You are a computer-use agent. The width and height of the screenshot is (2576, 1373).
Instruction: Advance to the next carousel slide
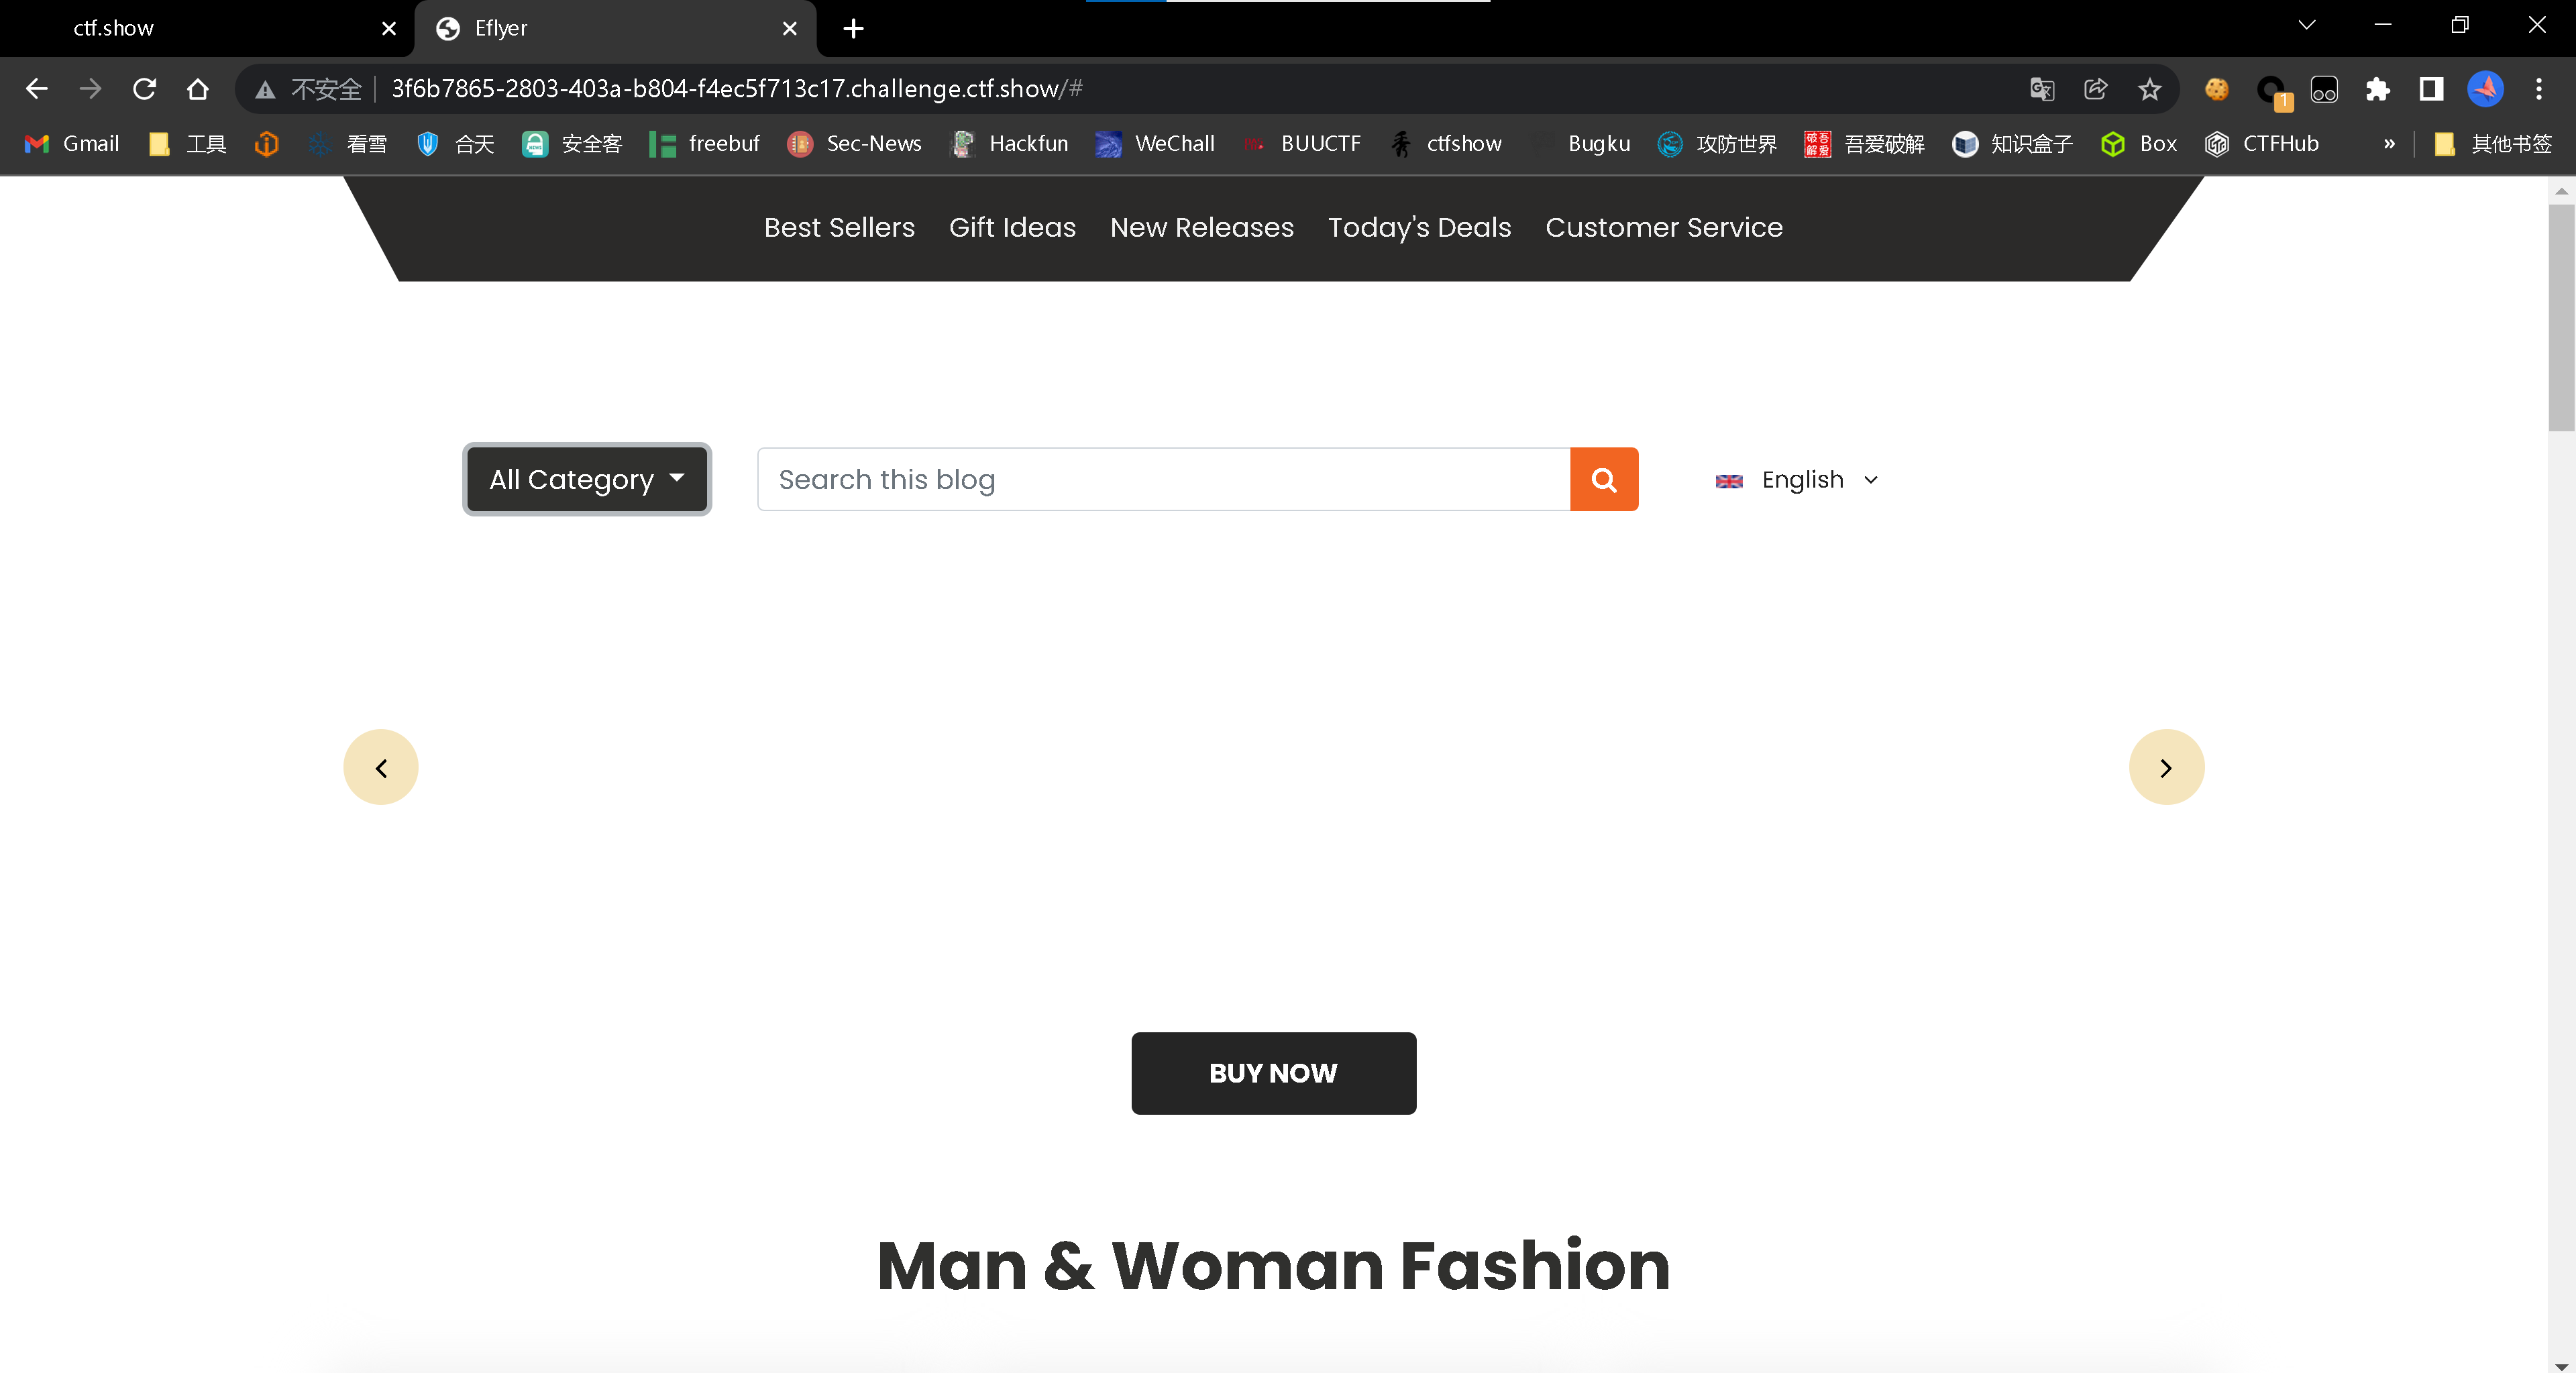(2165, 767)
